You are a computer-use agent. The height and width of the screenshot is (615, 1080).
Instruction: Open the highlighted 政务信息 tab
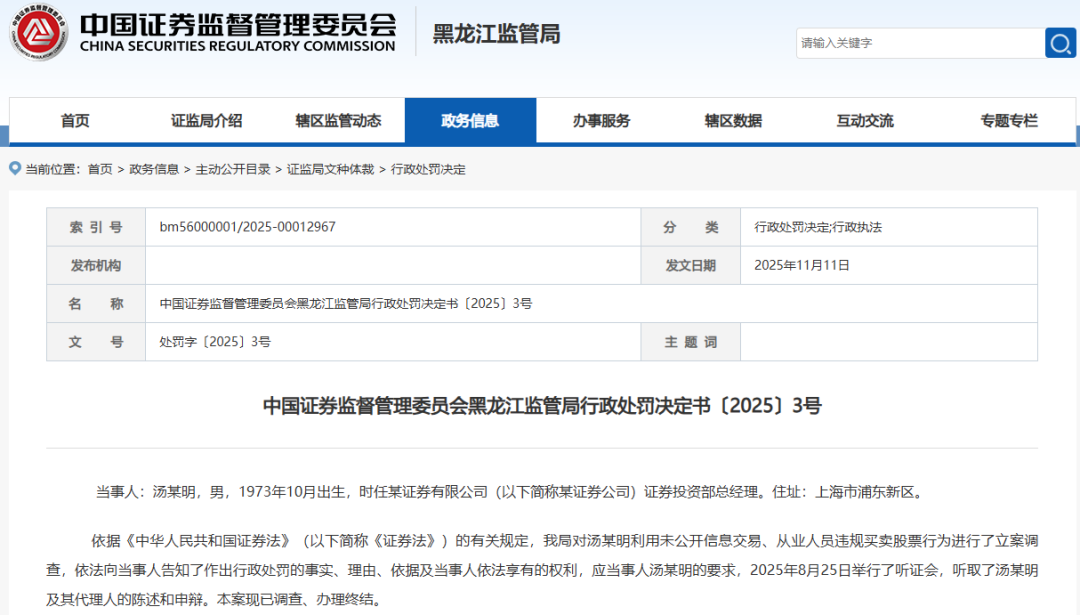(x=471, y=120)
